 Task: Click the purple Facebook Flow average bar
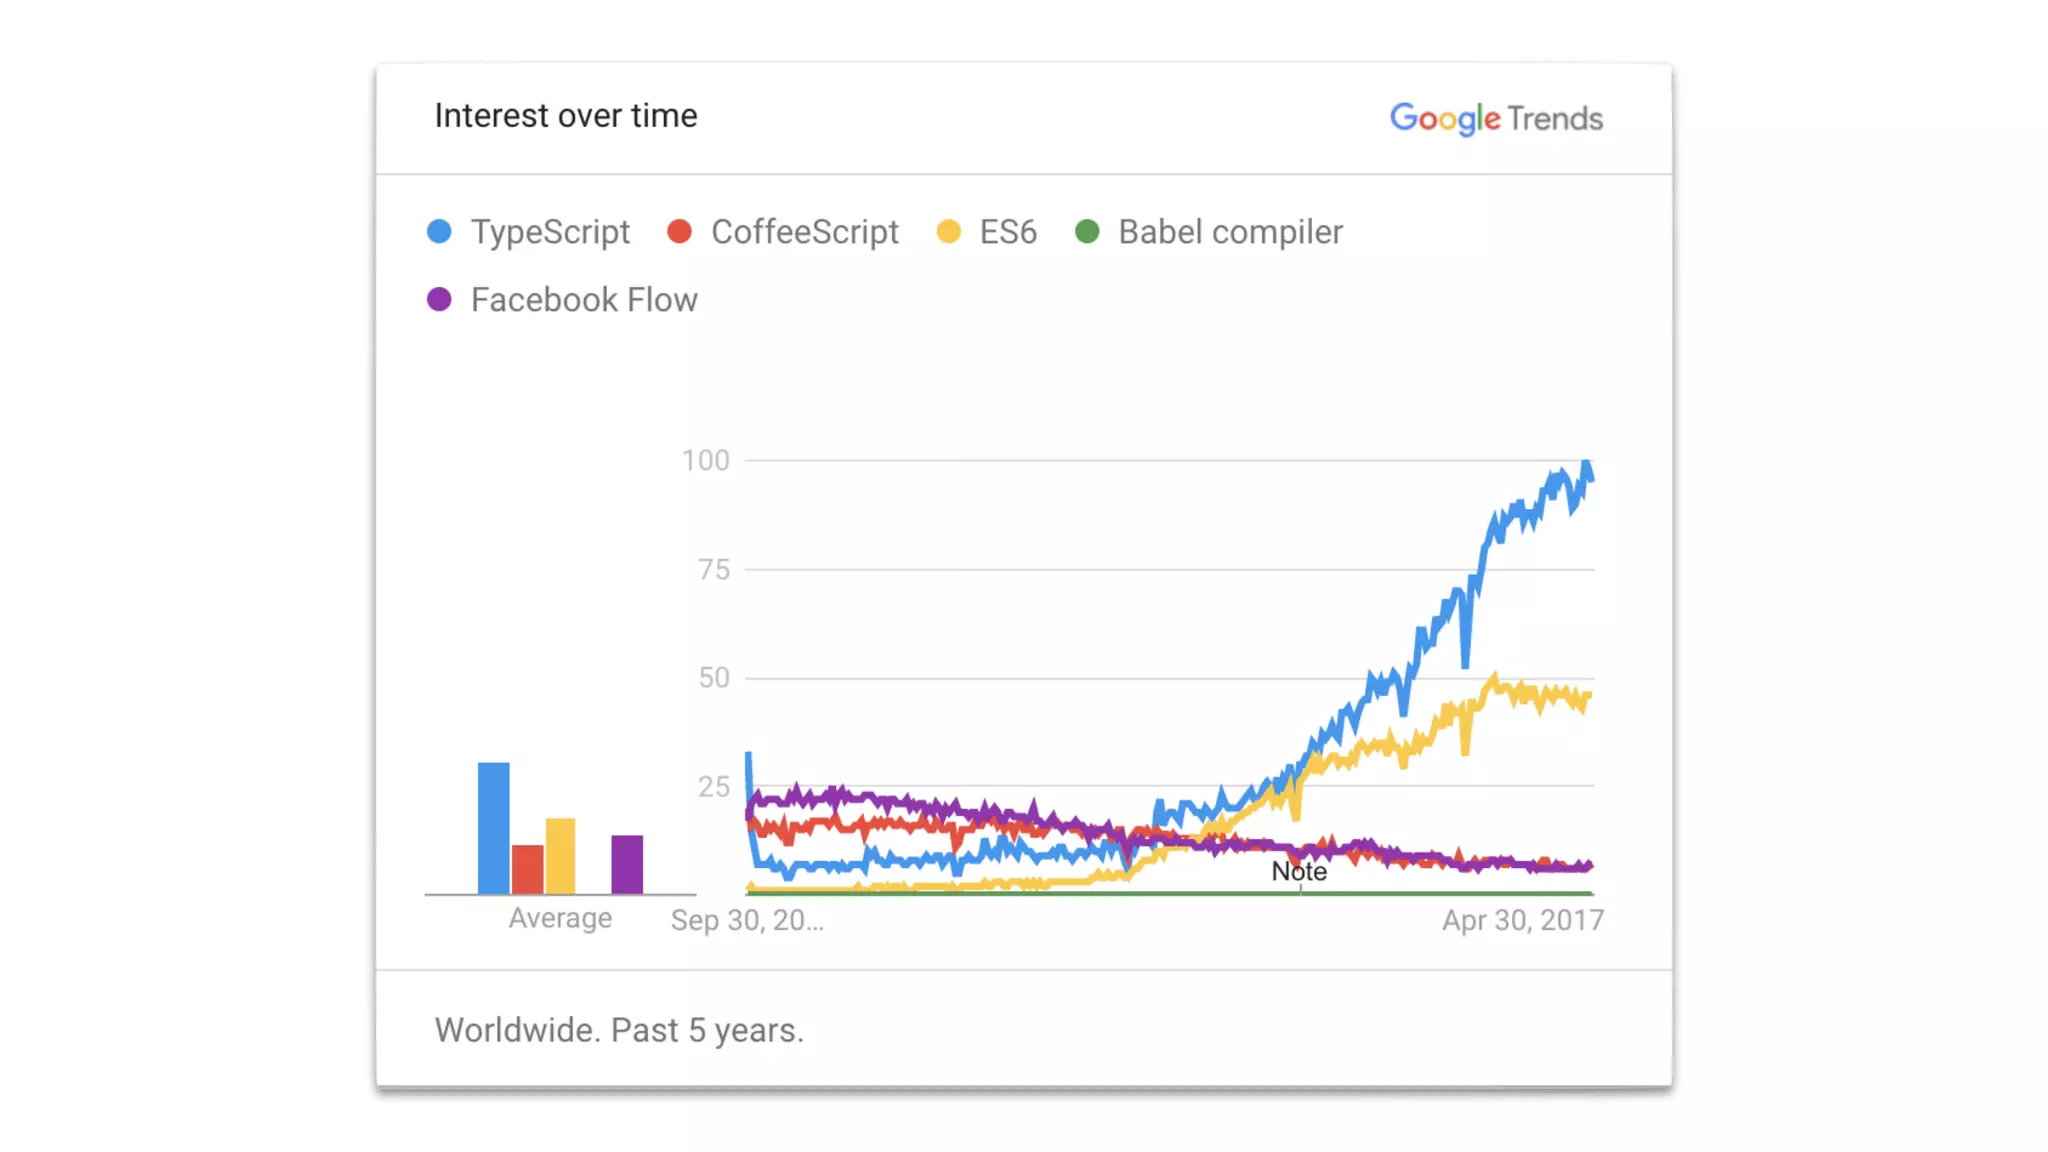627,864
